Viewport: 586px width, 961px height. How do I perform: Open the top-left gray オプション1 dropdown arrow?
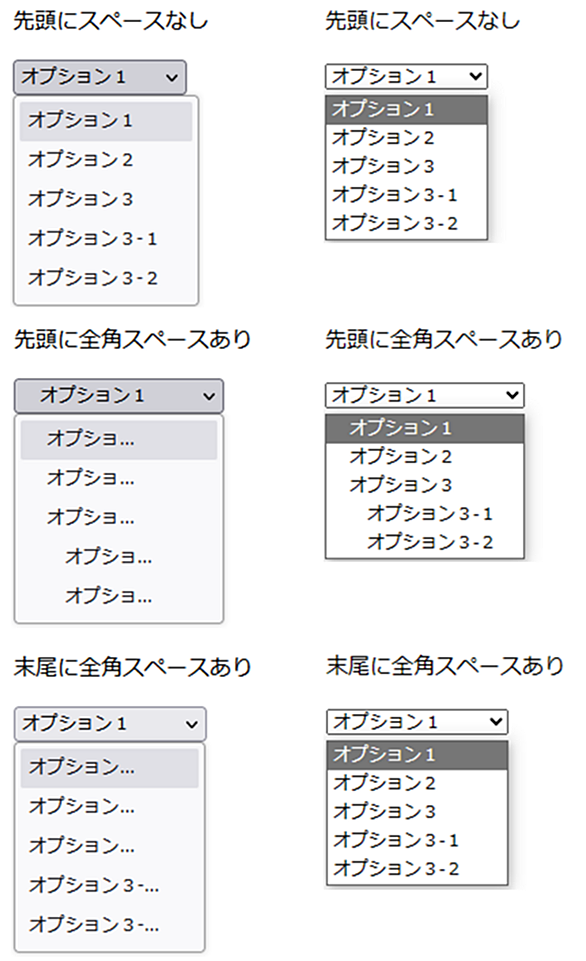pyautogui.click(x=172, y=78)
